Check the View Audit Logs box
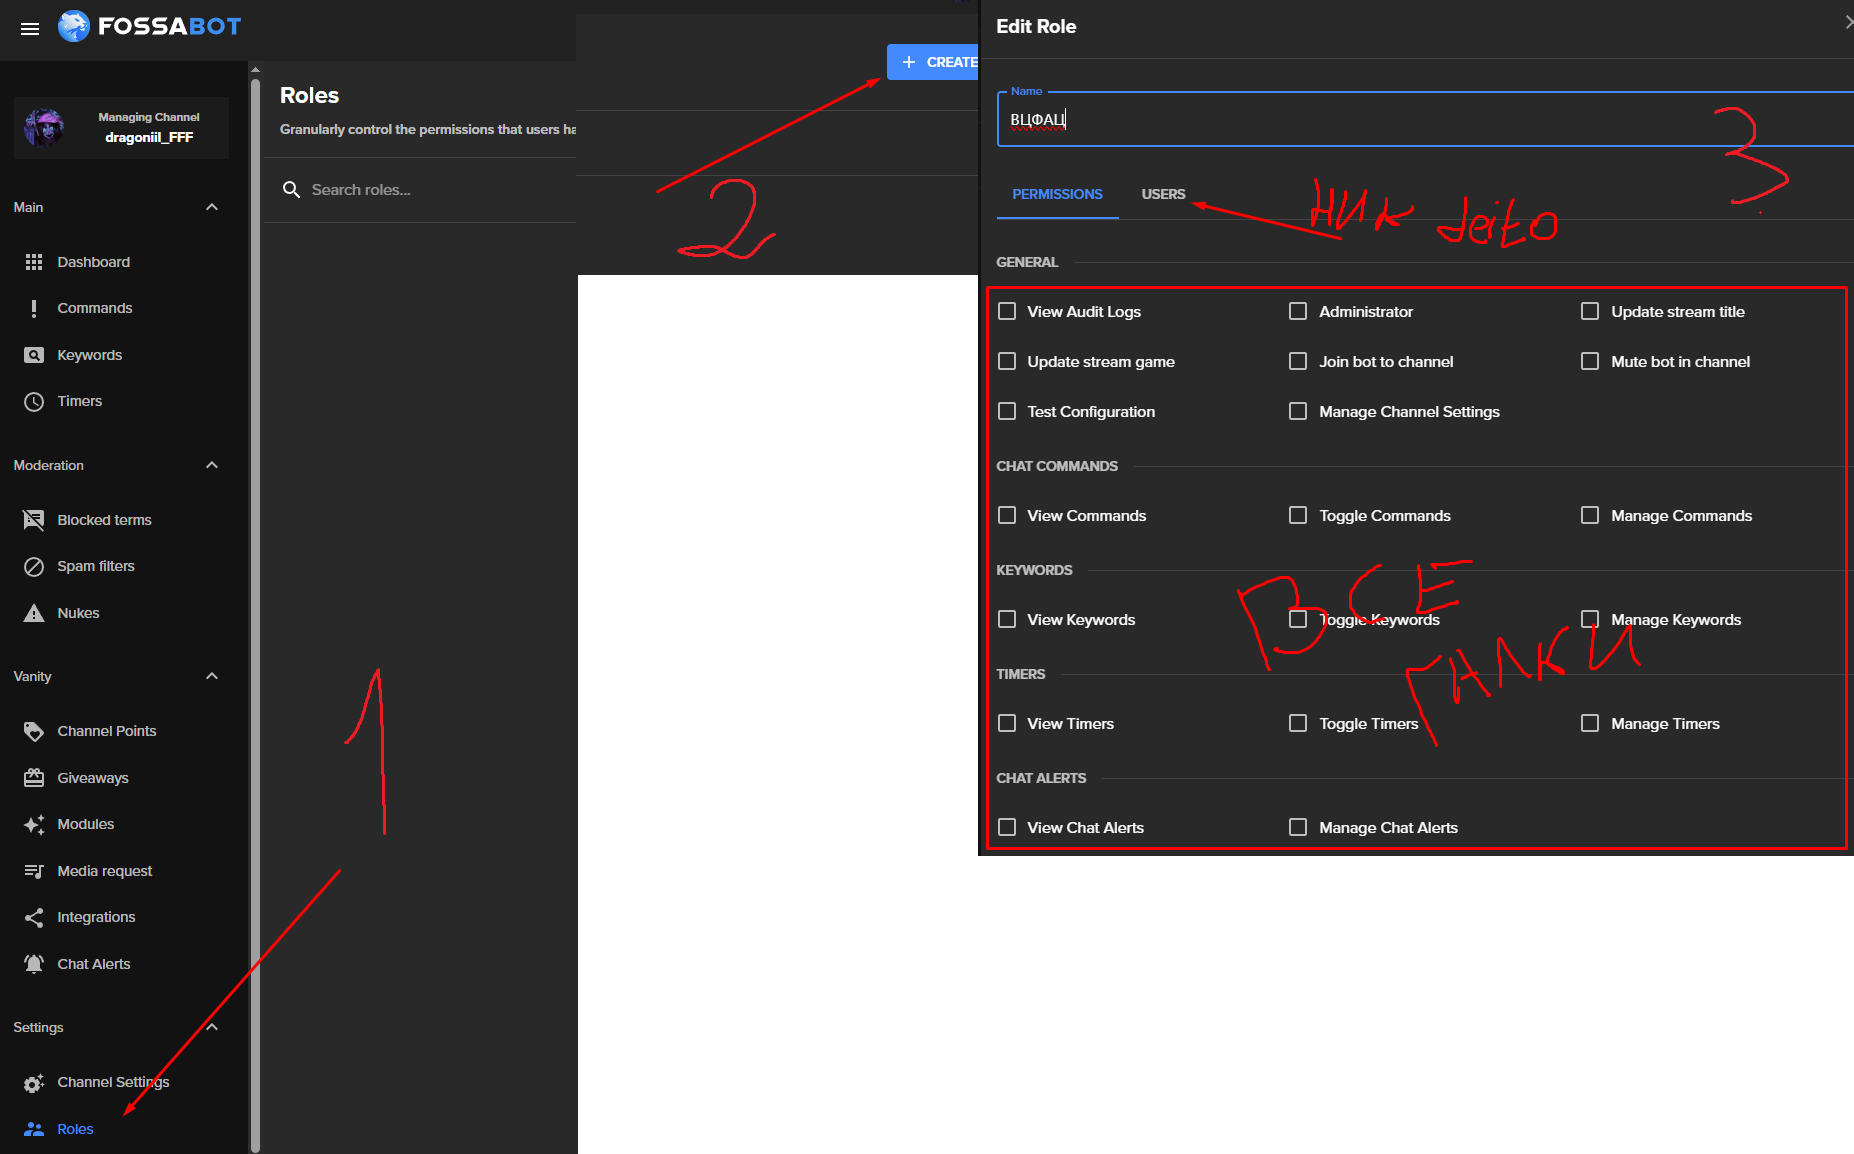Screen dimensions: 1854x1154 click(1007, 312)
